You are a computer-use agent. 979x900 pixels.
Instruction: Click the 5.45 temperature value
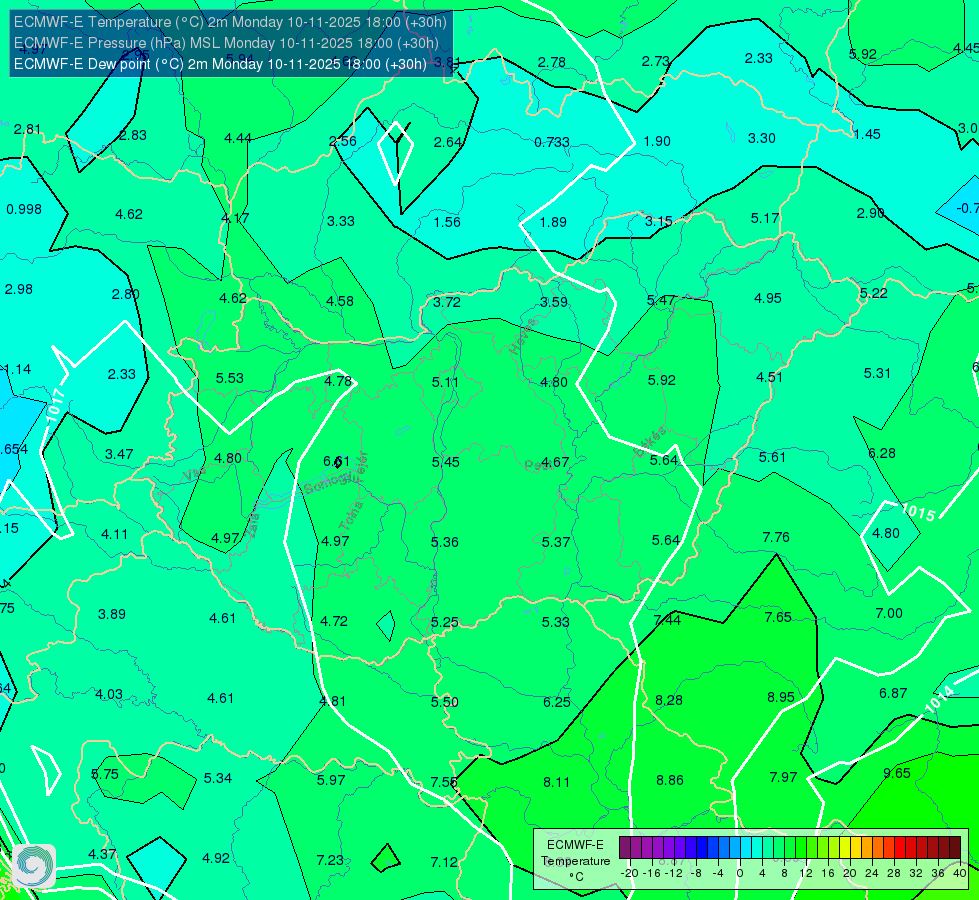pyautogui.click(x=446, y=462)
